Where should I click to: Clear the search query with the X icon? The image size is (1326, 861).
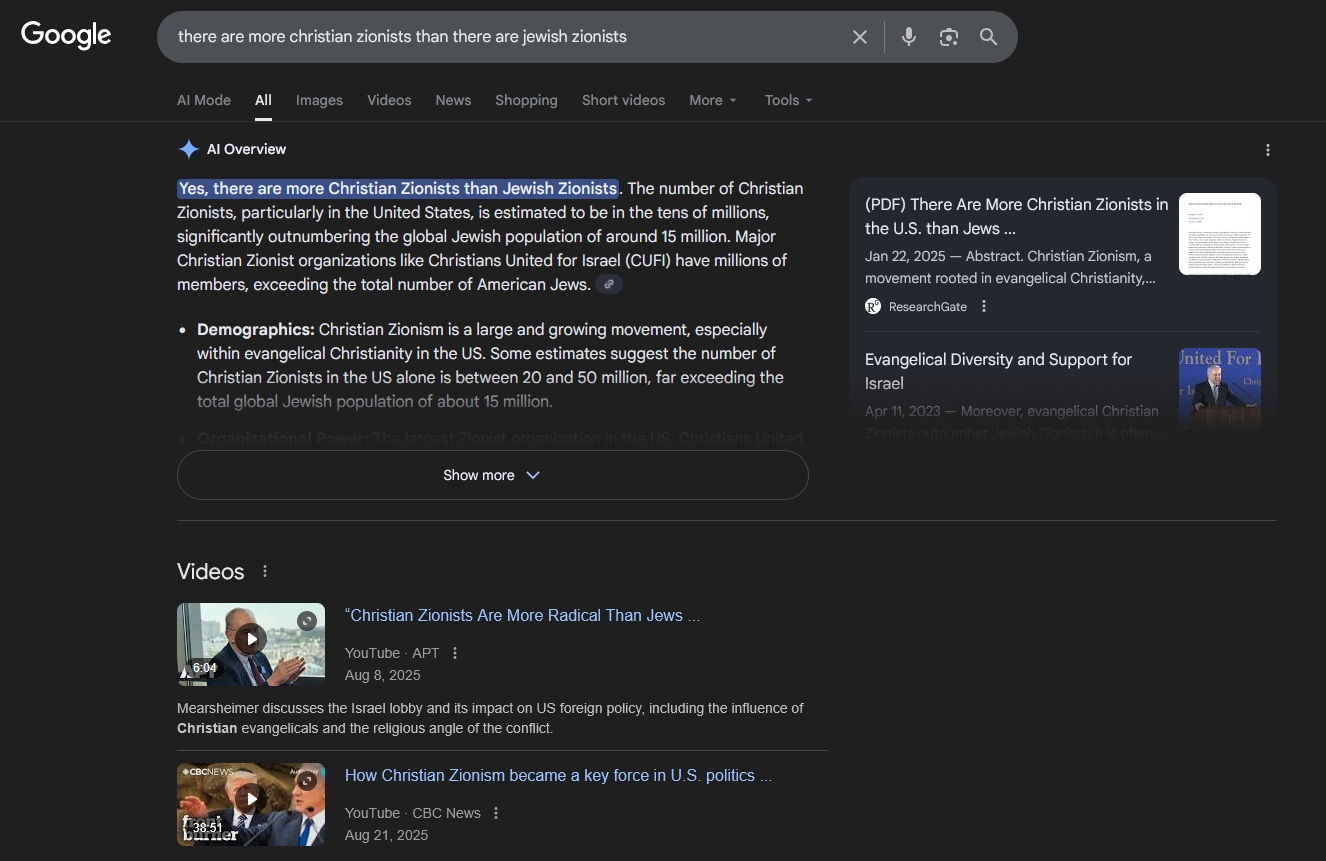[860, 37]
